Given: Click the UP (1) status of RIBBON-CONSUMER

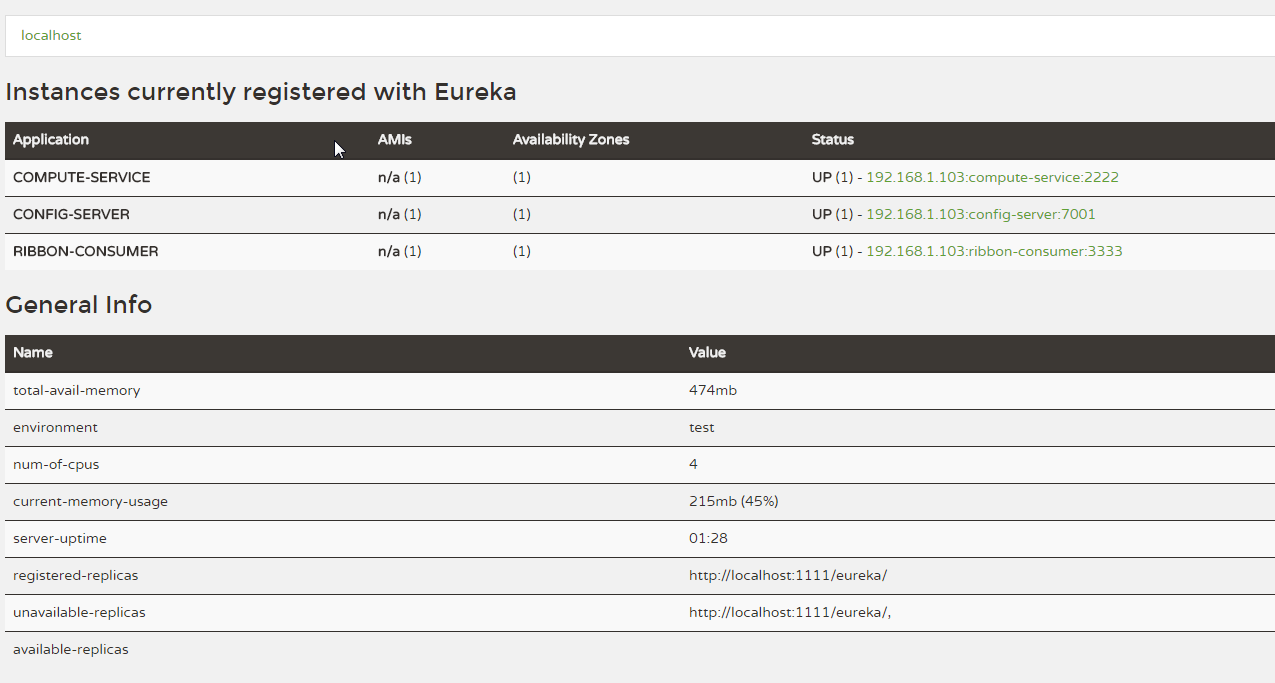Looking at the screenshot, I should (833, 251).
